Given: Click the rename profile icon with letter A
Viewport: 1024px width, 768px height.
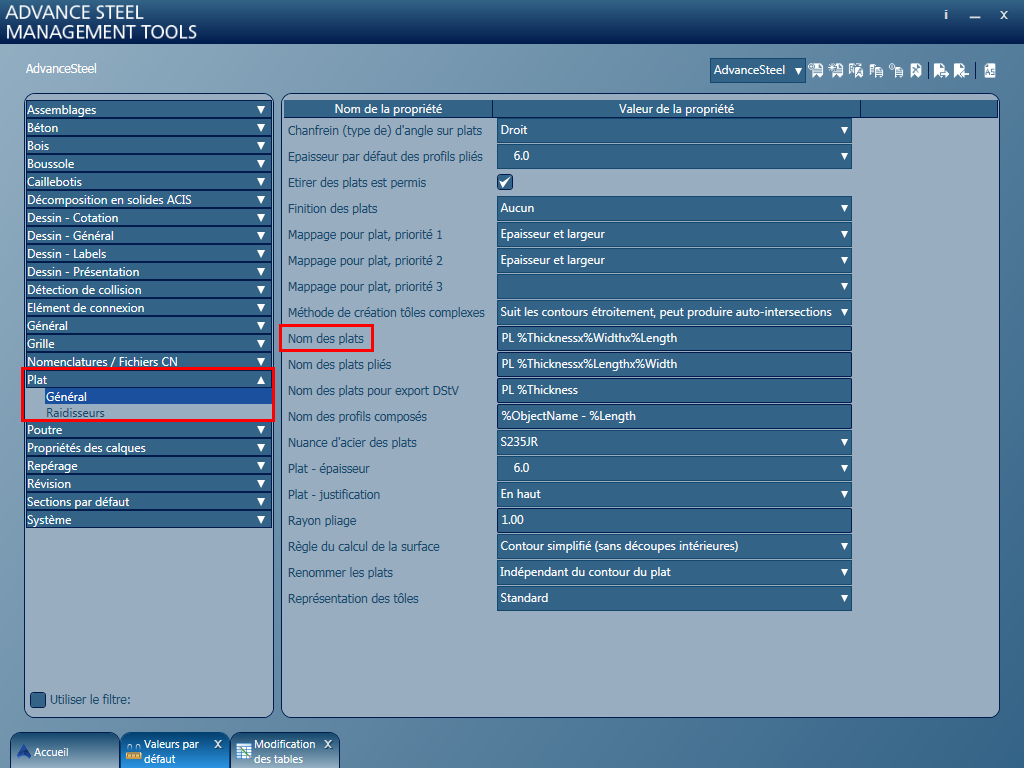Looking at the screenshot, I should (x=856, y=70).
